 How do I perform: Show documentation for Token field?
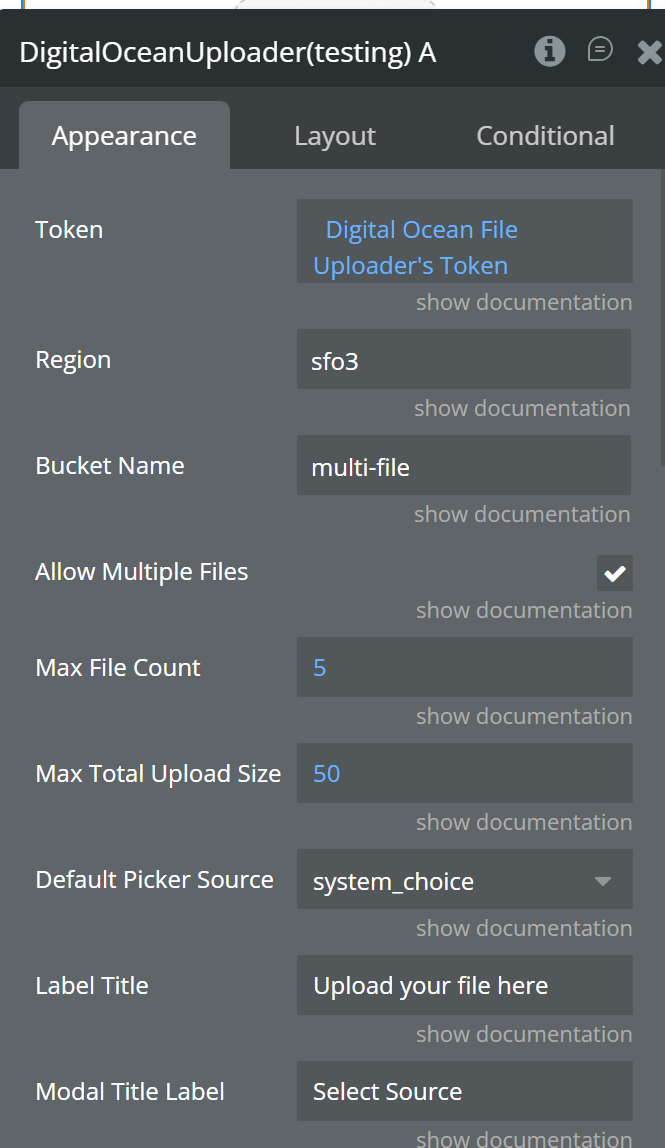point(524,302)
